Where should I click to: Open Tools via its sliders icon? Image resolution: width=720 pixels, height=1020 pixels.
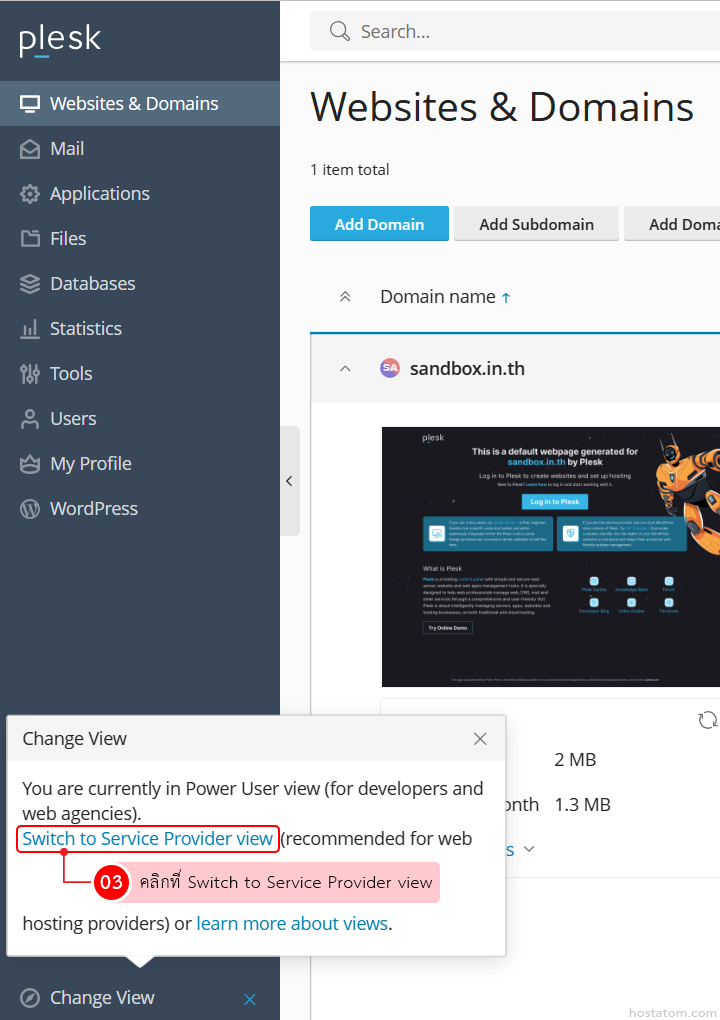pos(30,374)
